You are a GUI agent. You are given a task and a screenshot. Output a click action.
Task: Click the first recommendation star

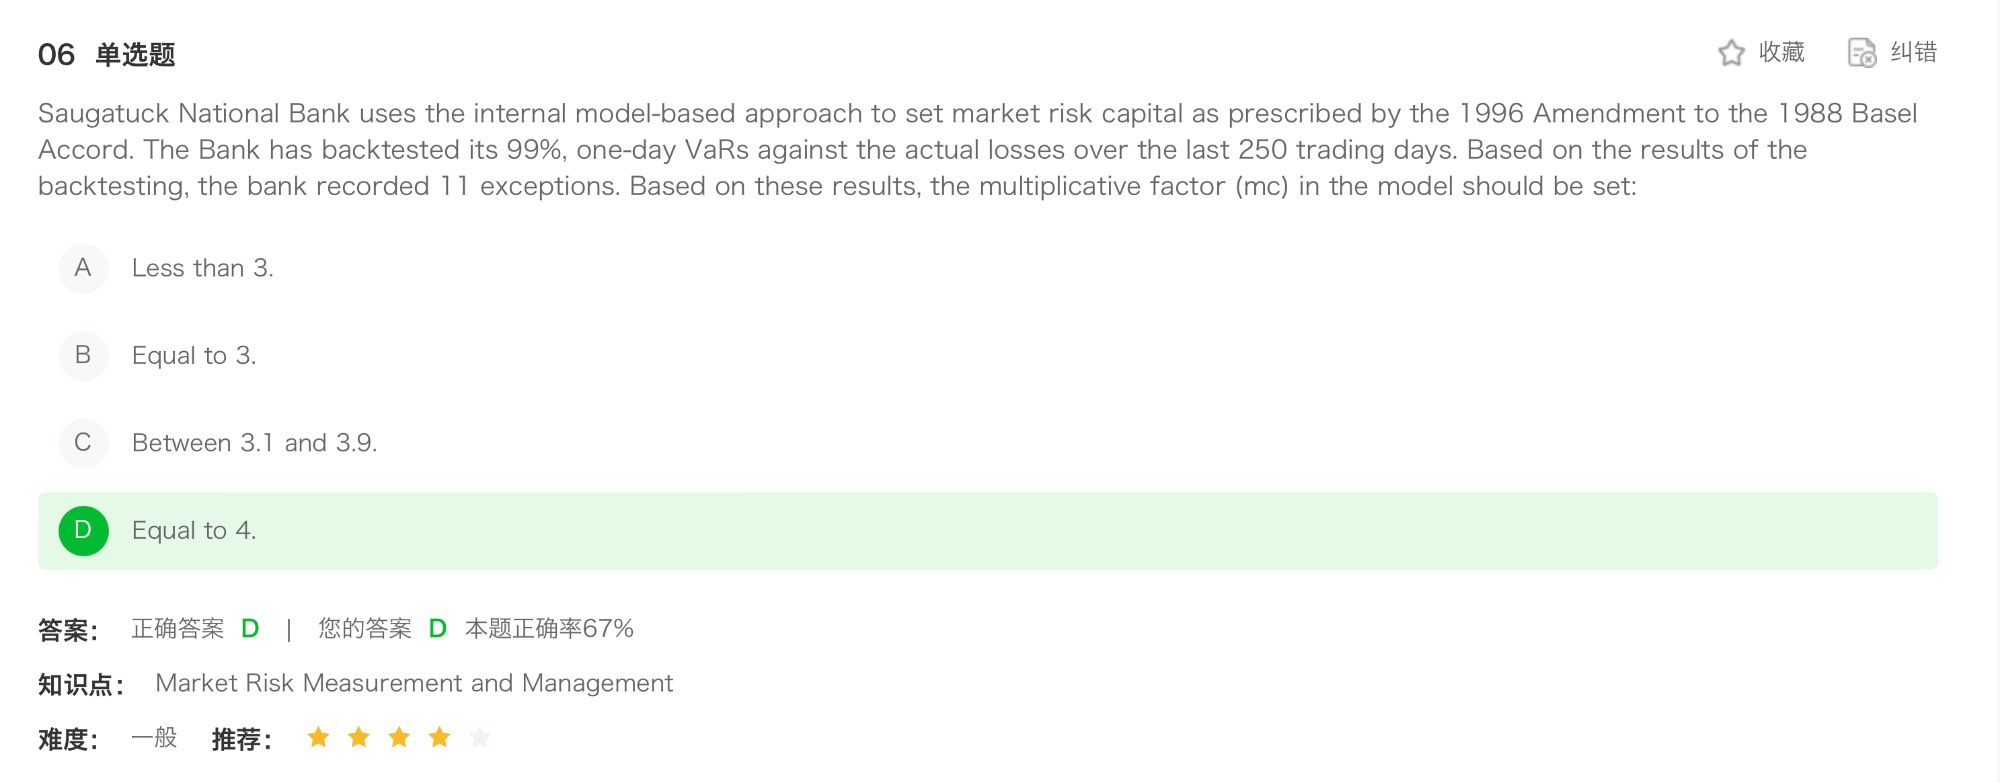pyautogui.click(x=319, y=738)
